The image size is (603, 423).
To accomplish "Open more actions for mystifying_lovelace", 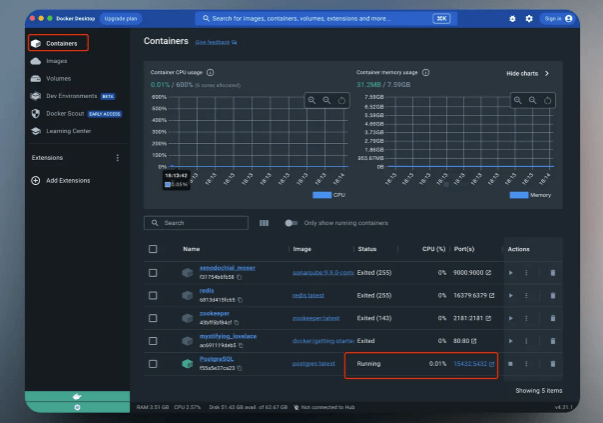I will click(526, 341).
